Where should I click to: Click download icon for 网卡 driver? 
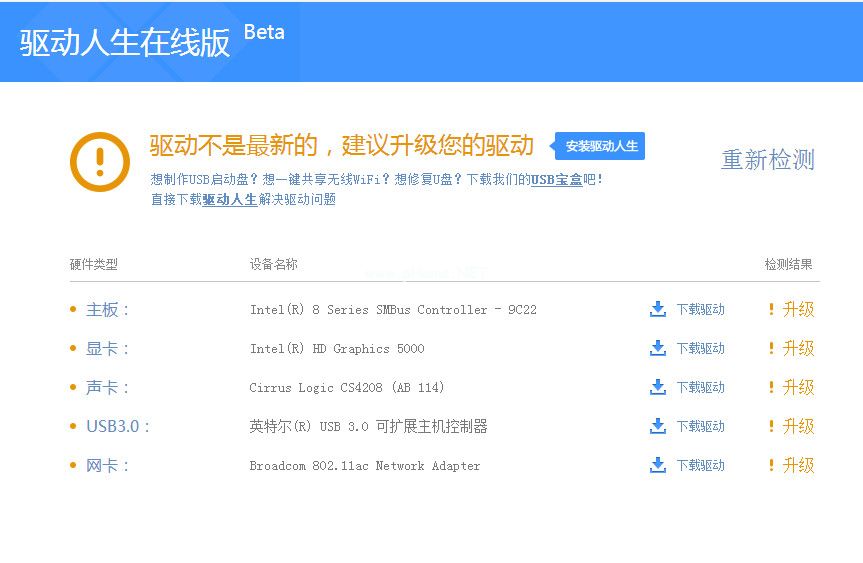pos(657,465)
